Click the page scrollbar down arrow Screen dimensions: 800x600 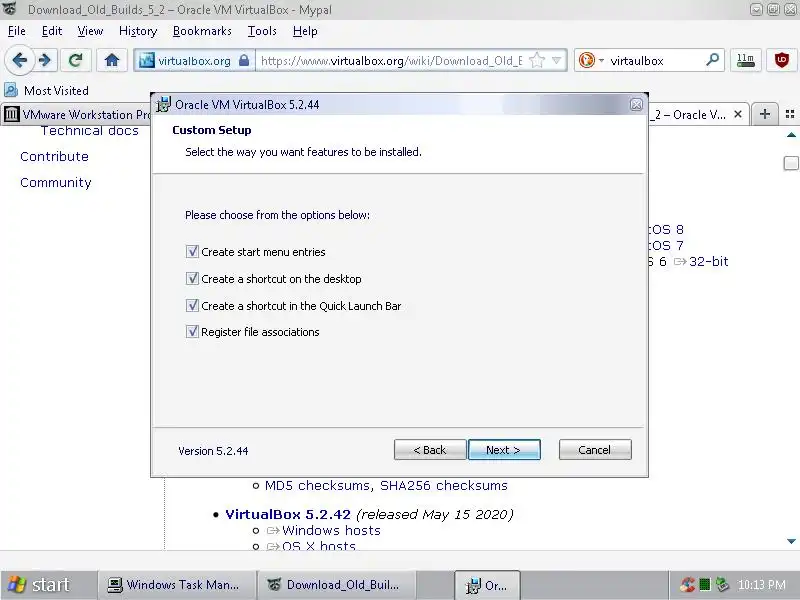coord(791,541)
